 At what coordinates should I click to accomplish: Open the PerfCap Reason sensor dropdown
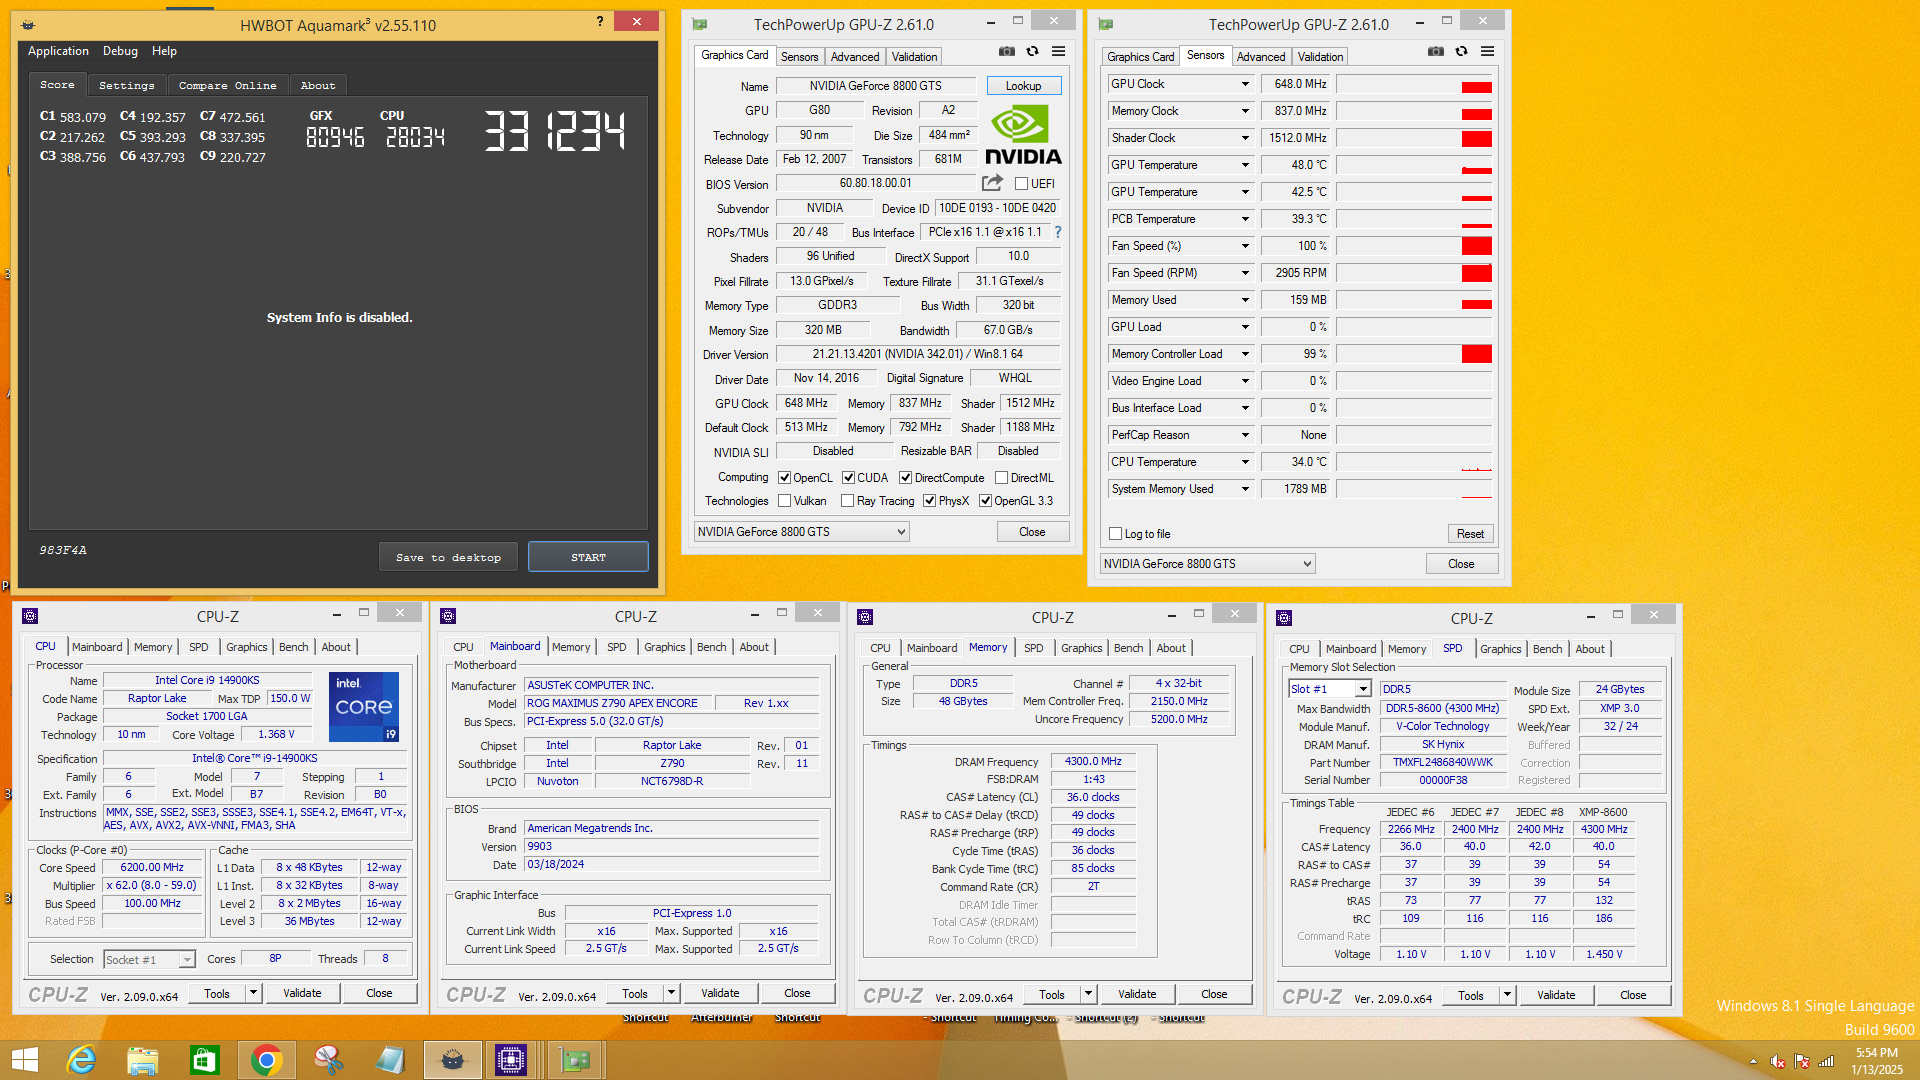point(1245,435)
